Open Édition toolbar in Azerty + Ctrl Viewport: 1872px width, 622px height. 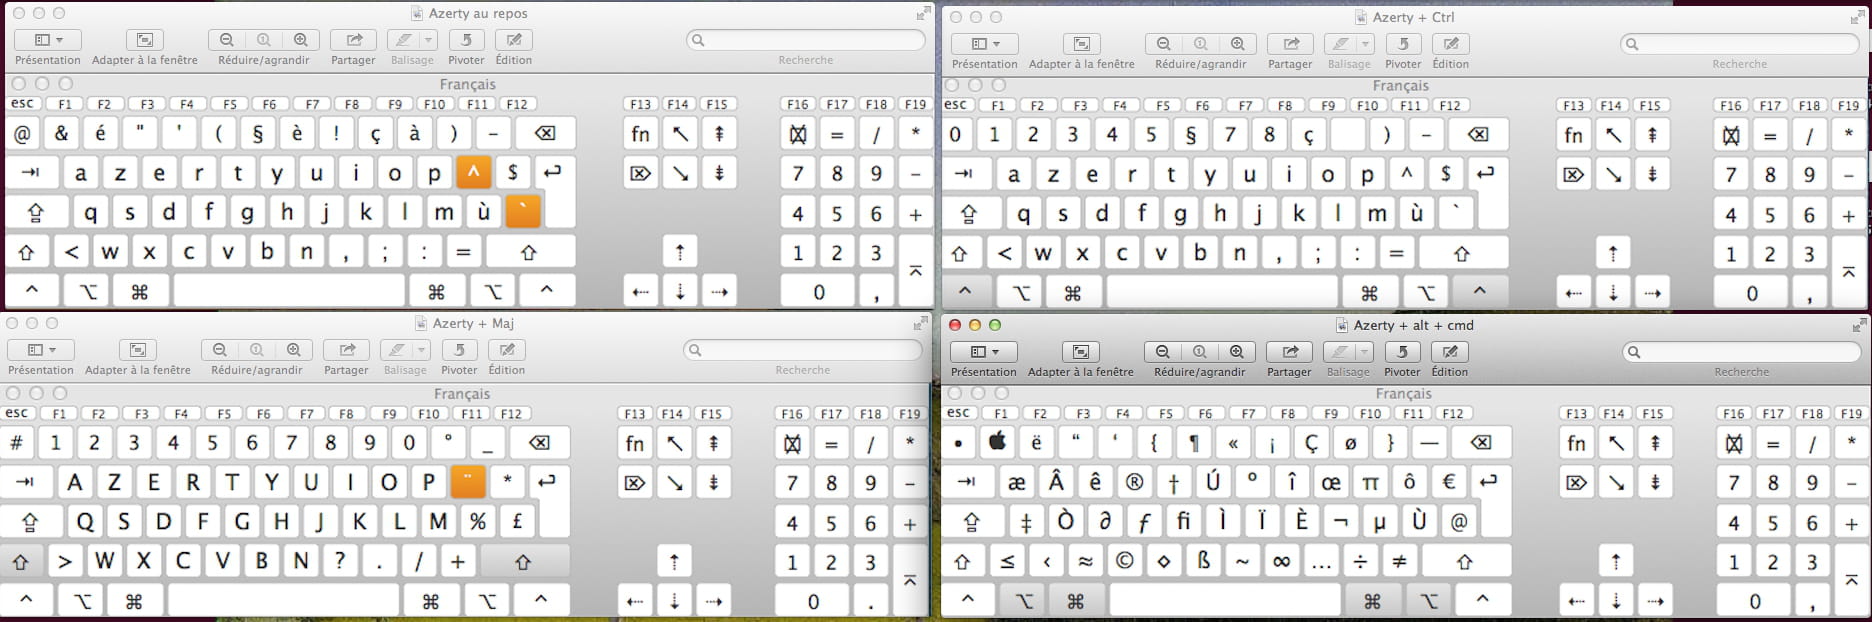tap(1451, 44)
